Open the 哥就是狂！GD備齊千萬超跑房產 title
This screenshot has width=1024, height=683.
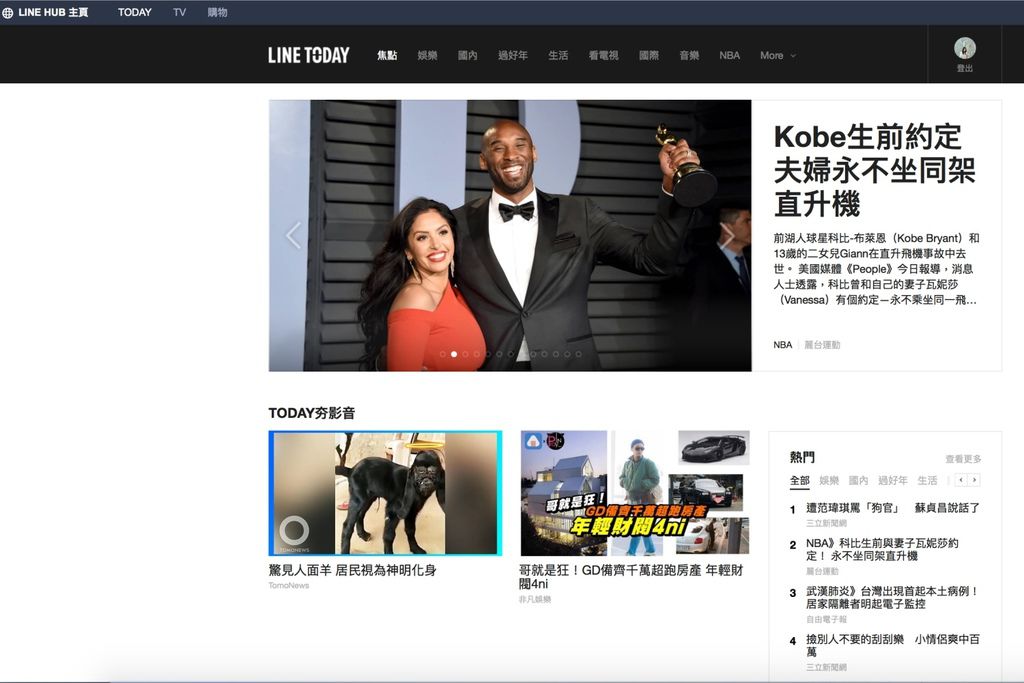coord(631,577)
